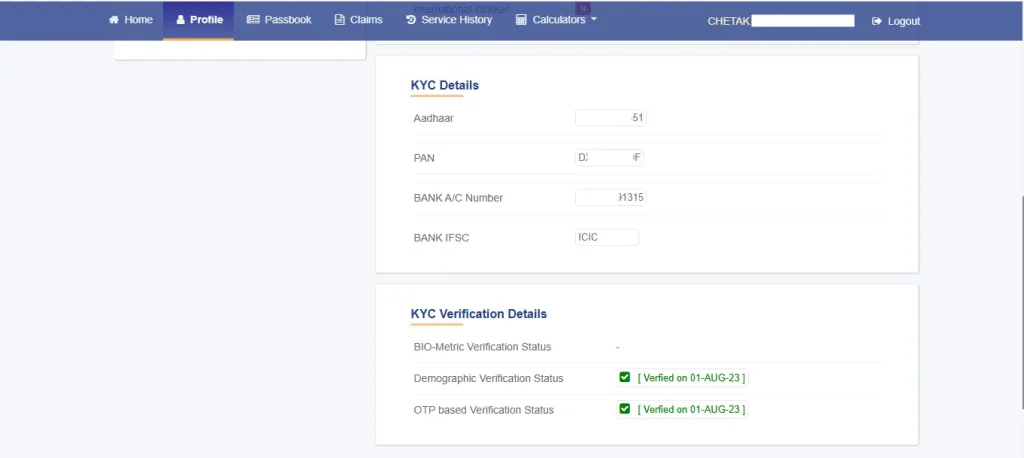Click the Logout text link
This screenshot has height=458, width=1024.
pos(903,21)
